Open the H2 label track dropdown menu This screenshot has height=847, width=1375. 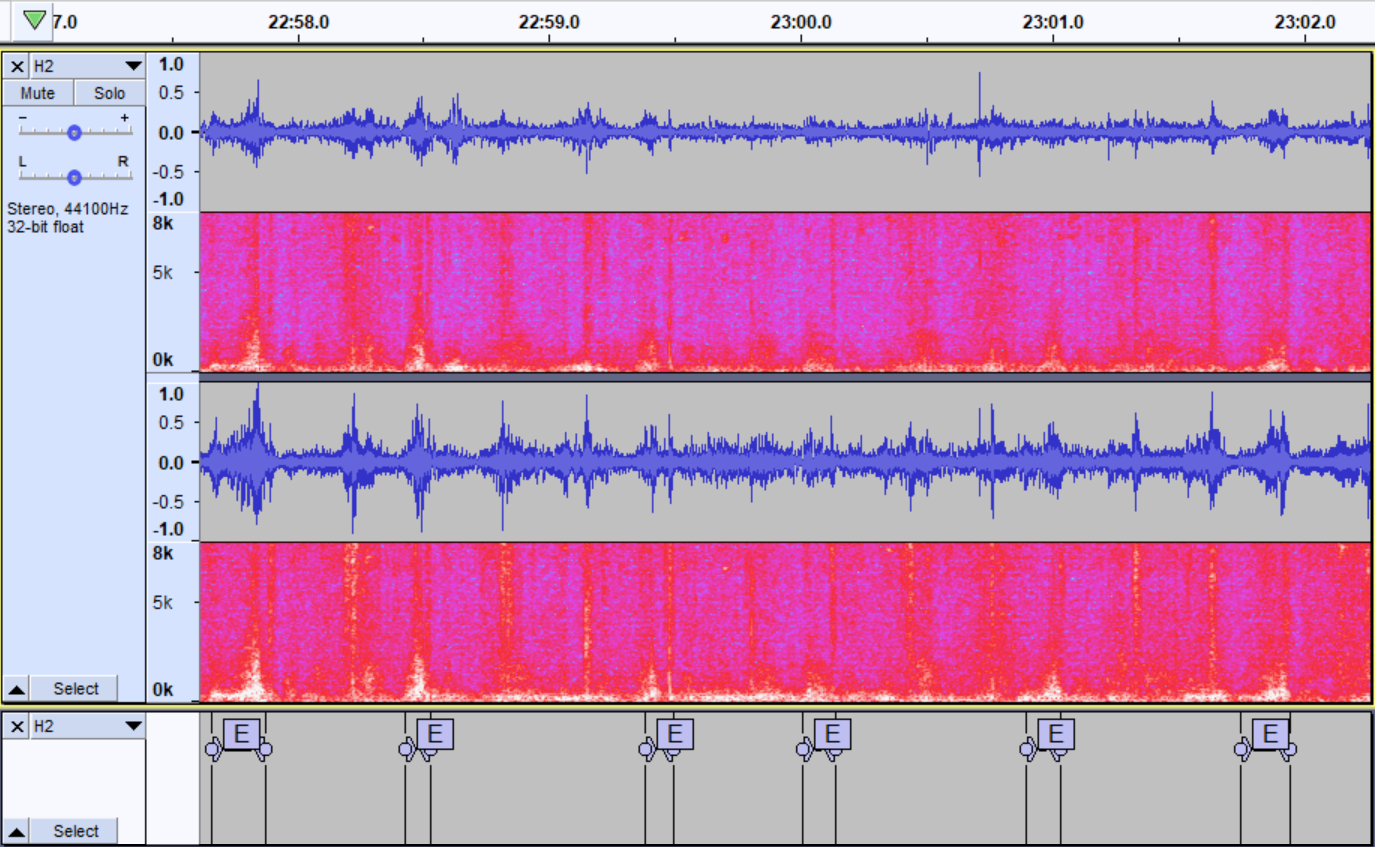[x=133, y=727]
